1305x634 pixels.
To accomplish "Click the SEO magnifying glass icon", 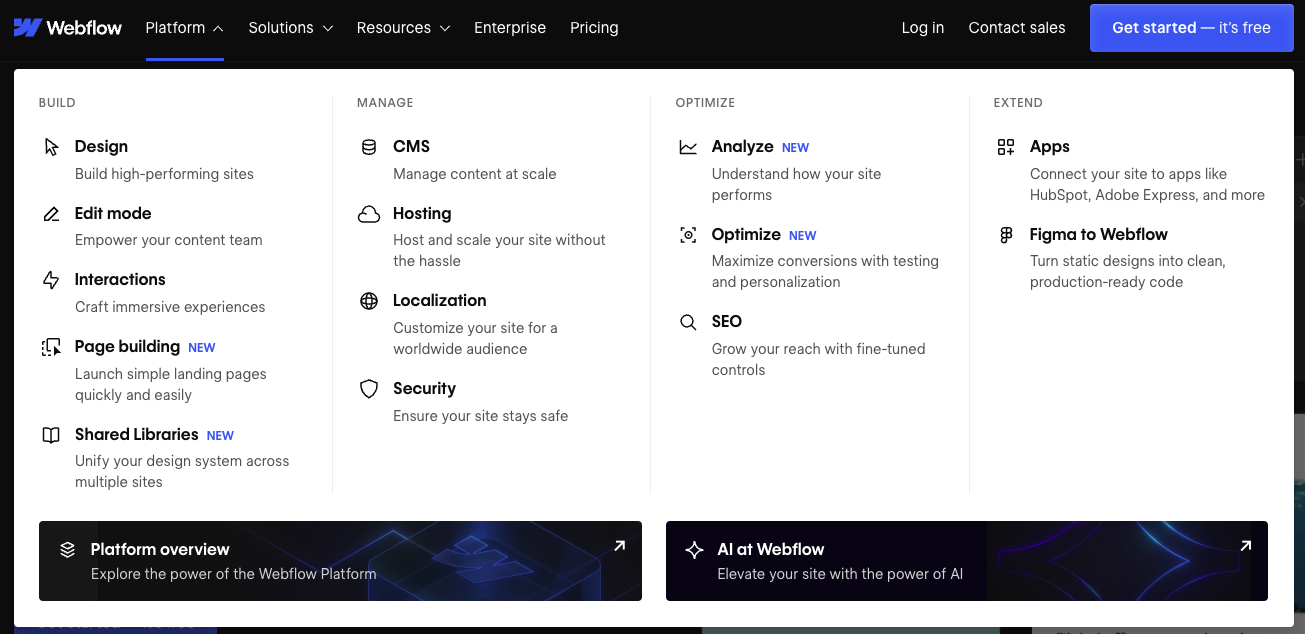I will 688,322.
